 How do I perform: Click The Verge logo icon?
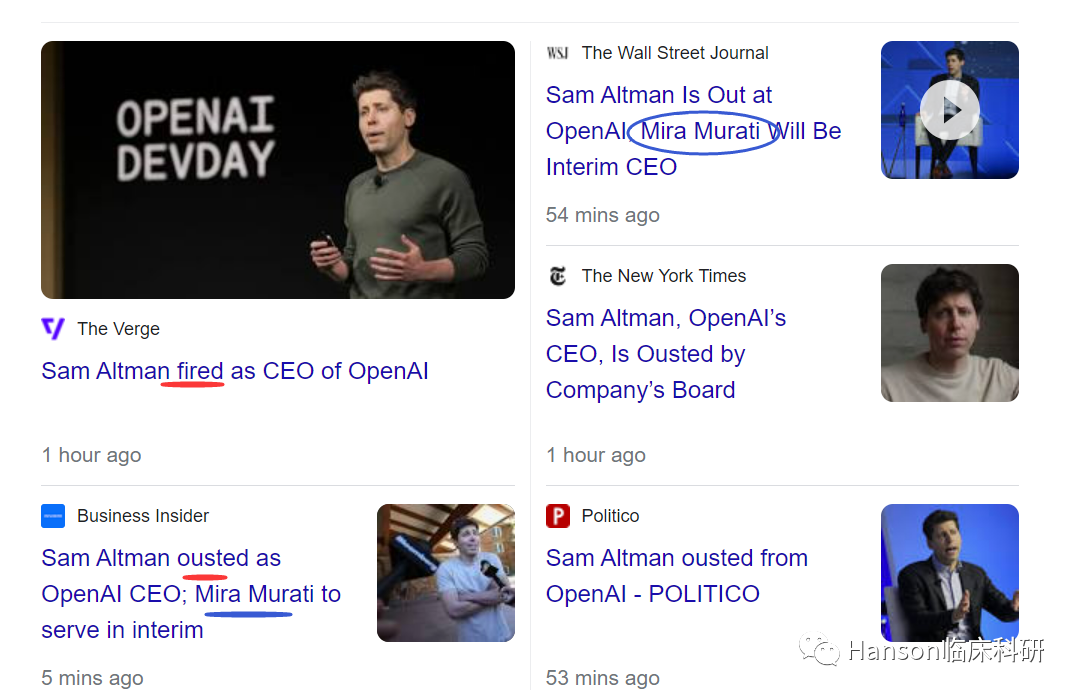click(53, 329)
